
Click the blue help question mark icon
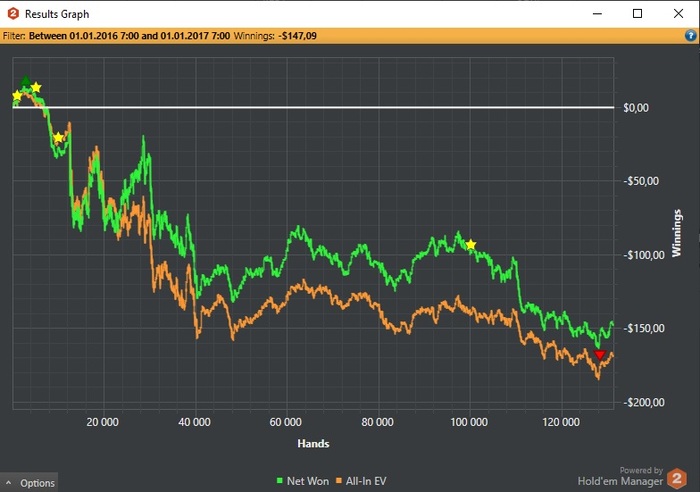pyautogui.click(x=690, y=36)
